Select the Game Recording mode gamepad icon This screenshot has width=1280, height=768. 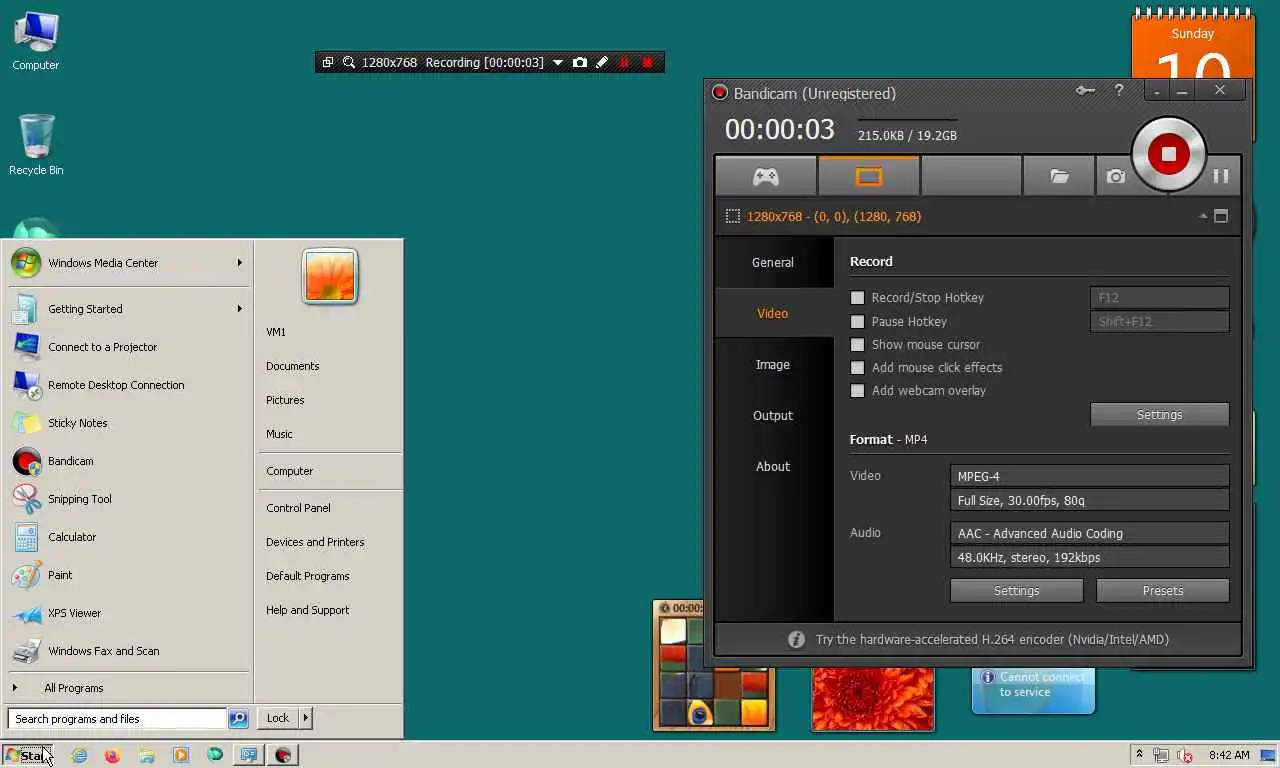coord(766,176)
